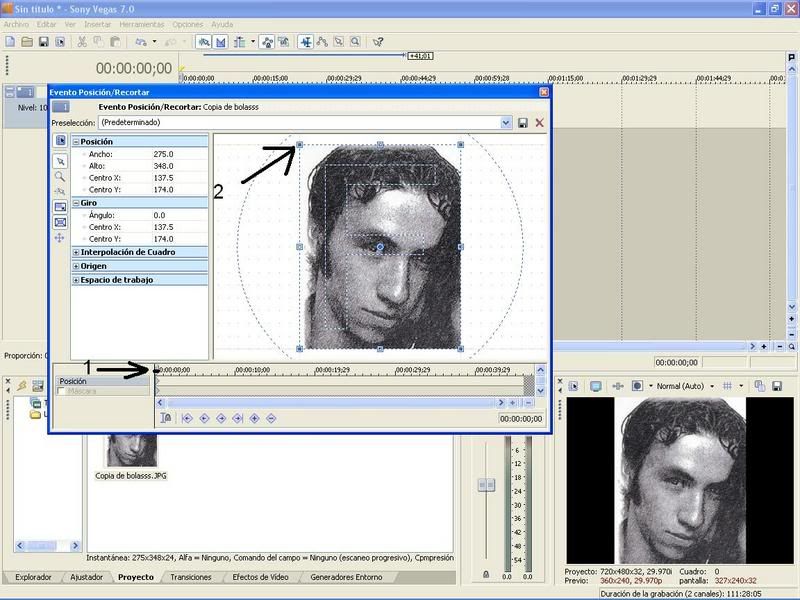
Task: Select the Posición keyframe track row
Action: (103, 381)
